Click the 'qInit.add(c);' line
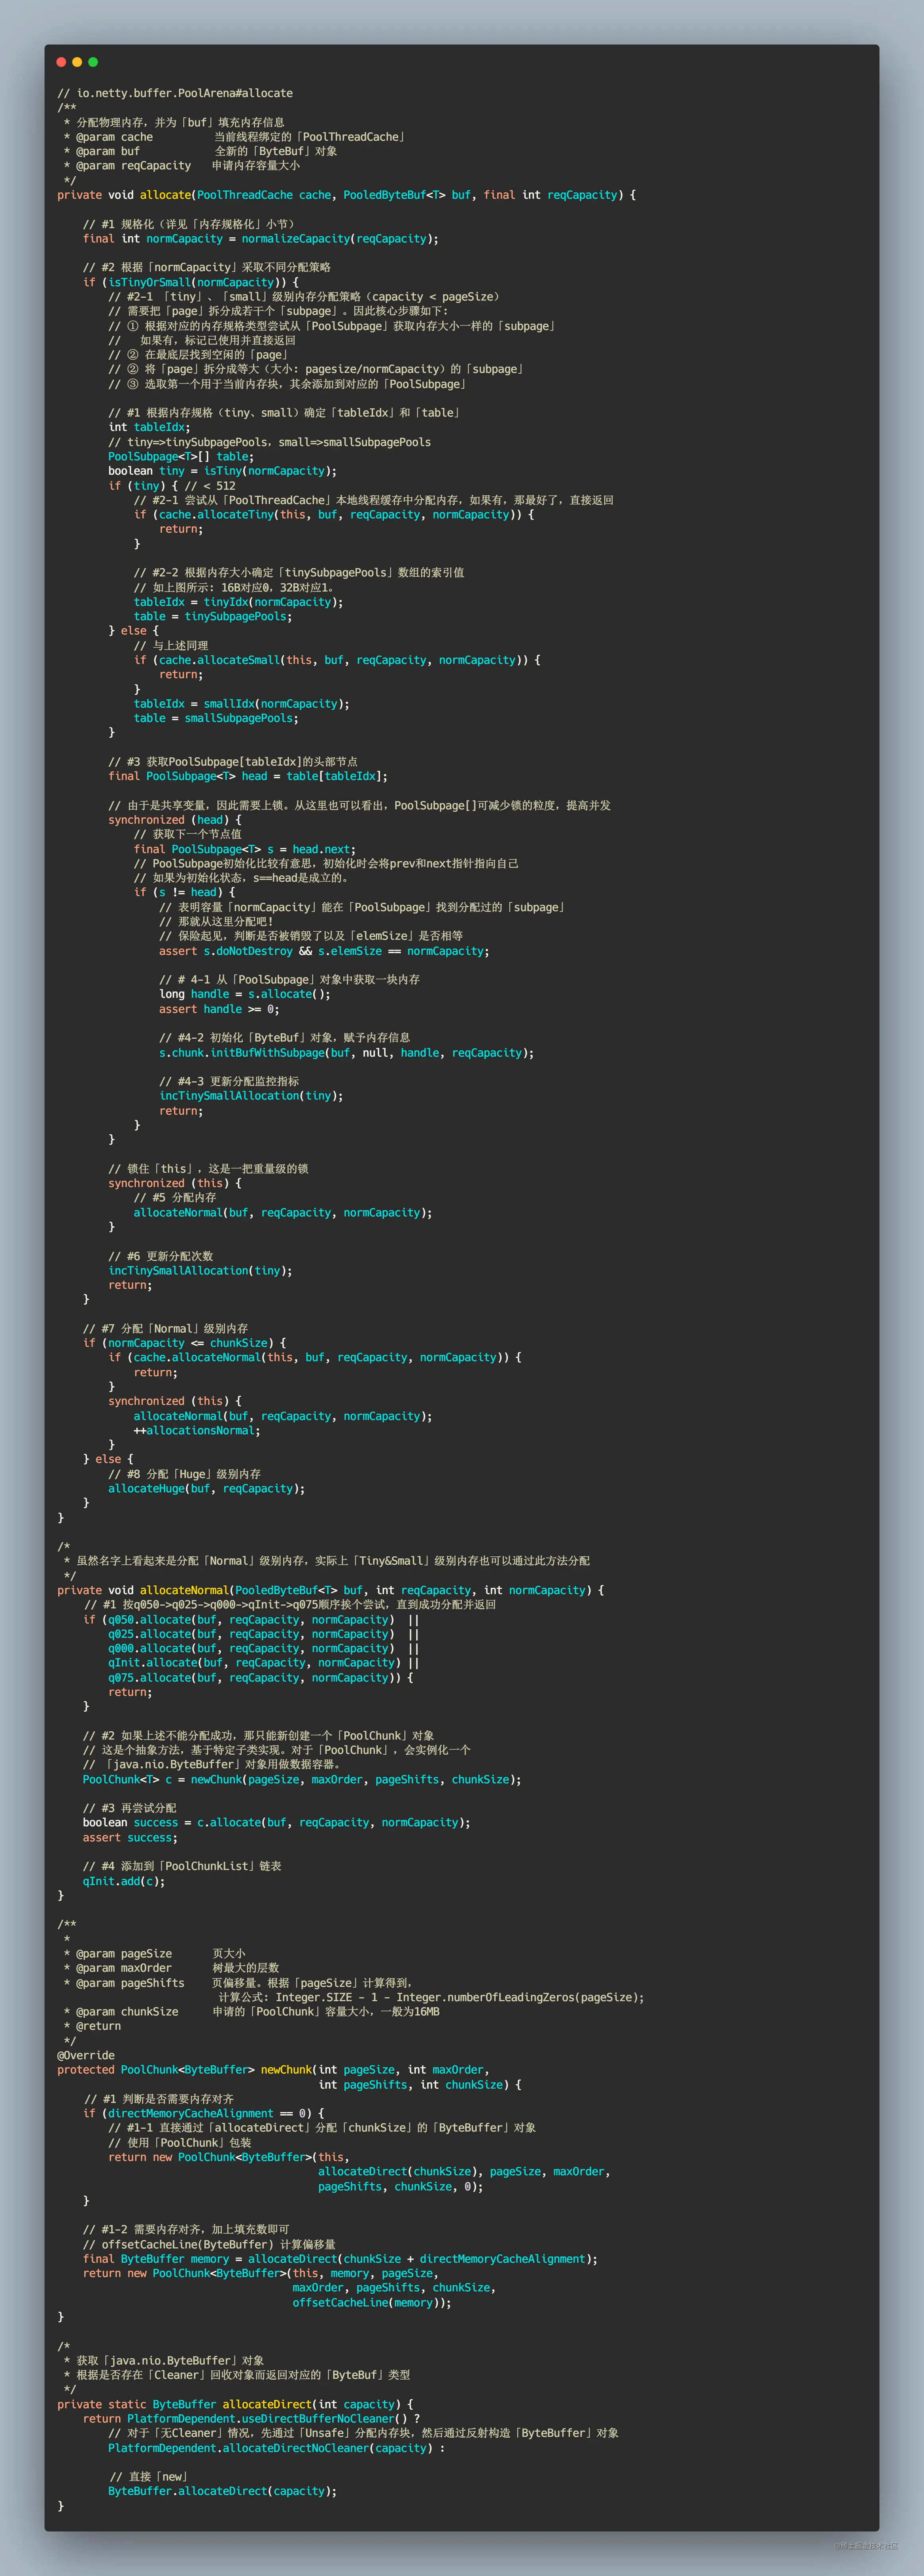Viewport: 924px width, 2576px height. coord(124,1881)
